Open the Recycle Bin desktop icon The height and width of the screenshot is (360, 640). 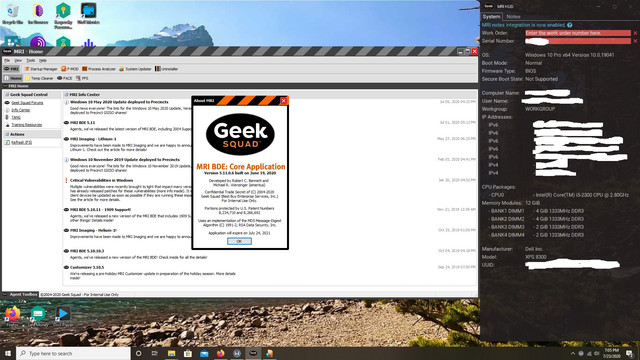click(x=12, y=13)
